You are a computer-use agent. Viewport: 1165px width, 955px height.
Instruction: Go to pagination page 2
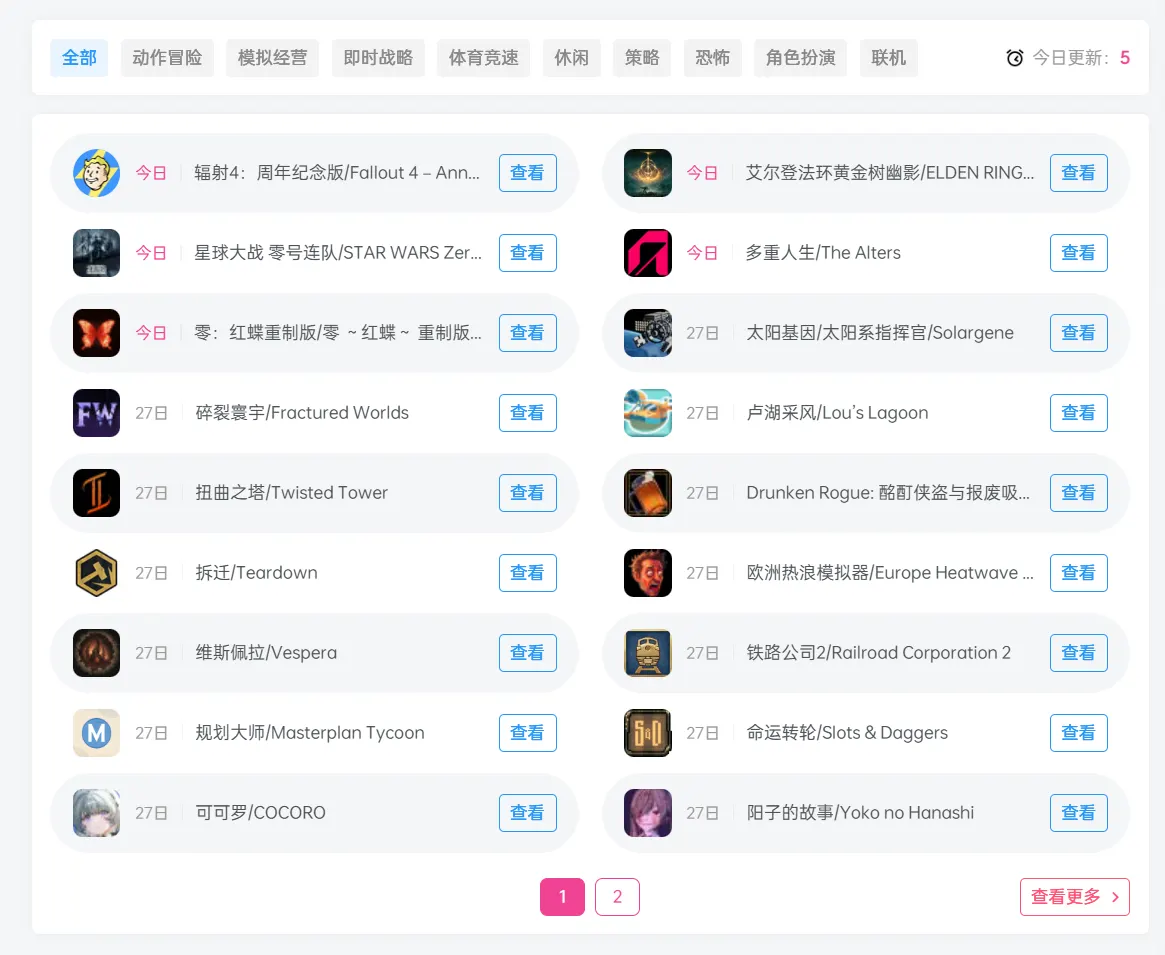coord(617,897)
